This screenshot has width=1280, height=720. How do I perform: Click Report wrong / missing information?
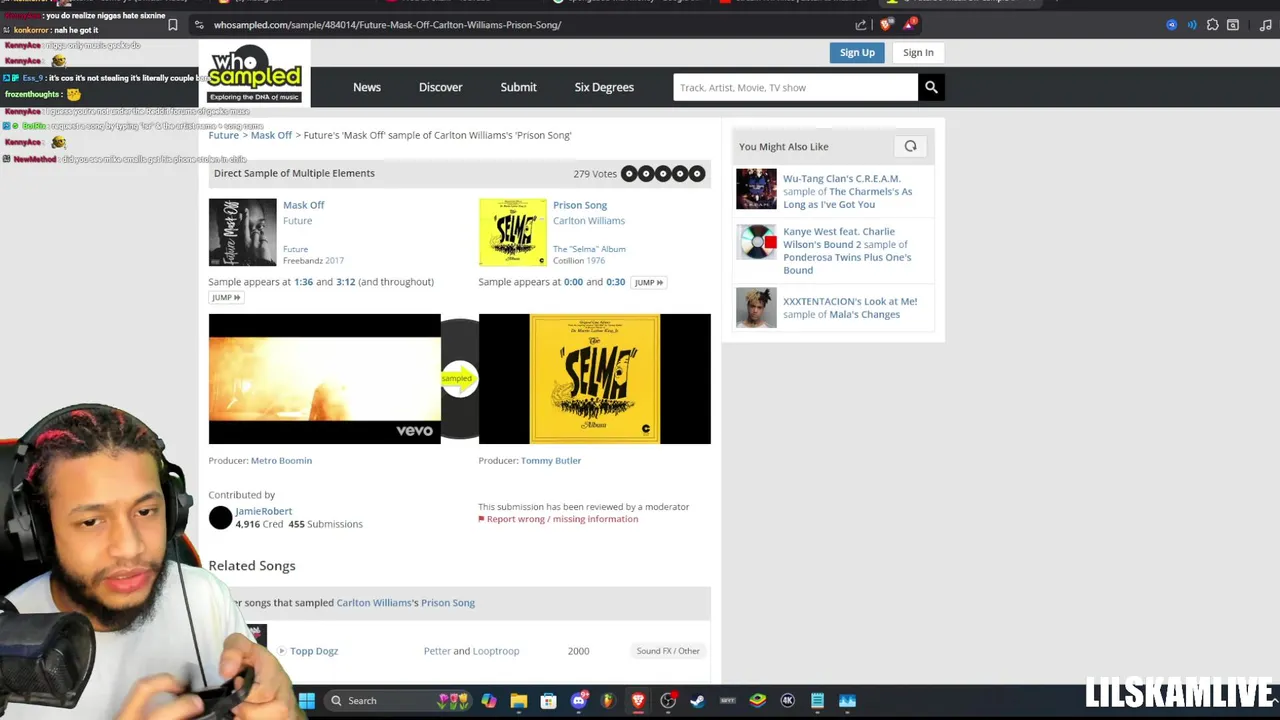tap(562, 519)
